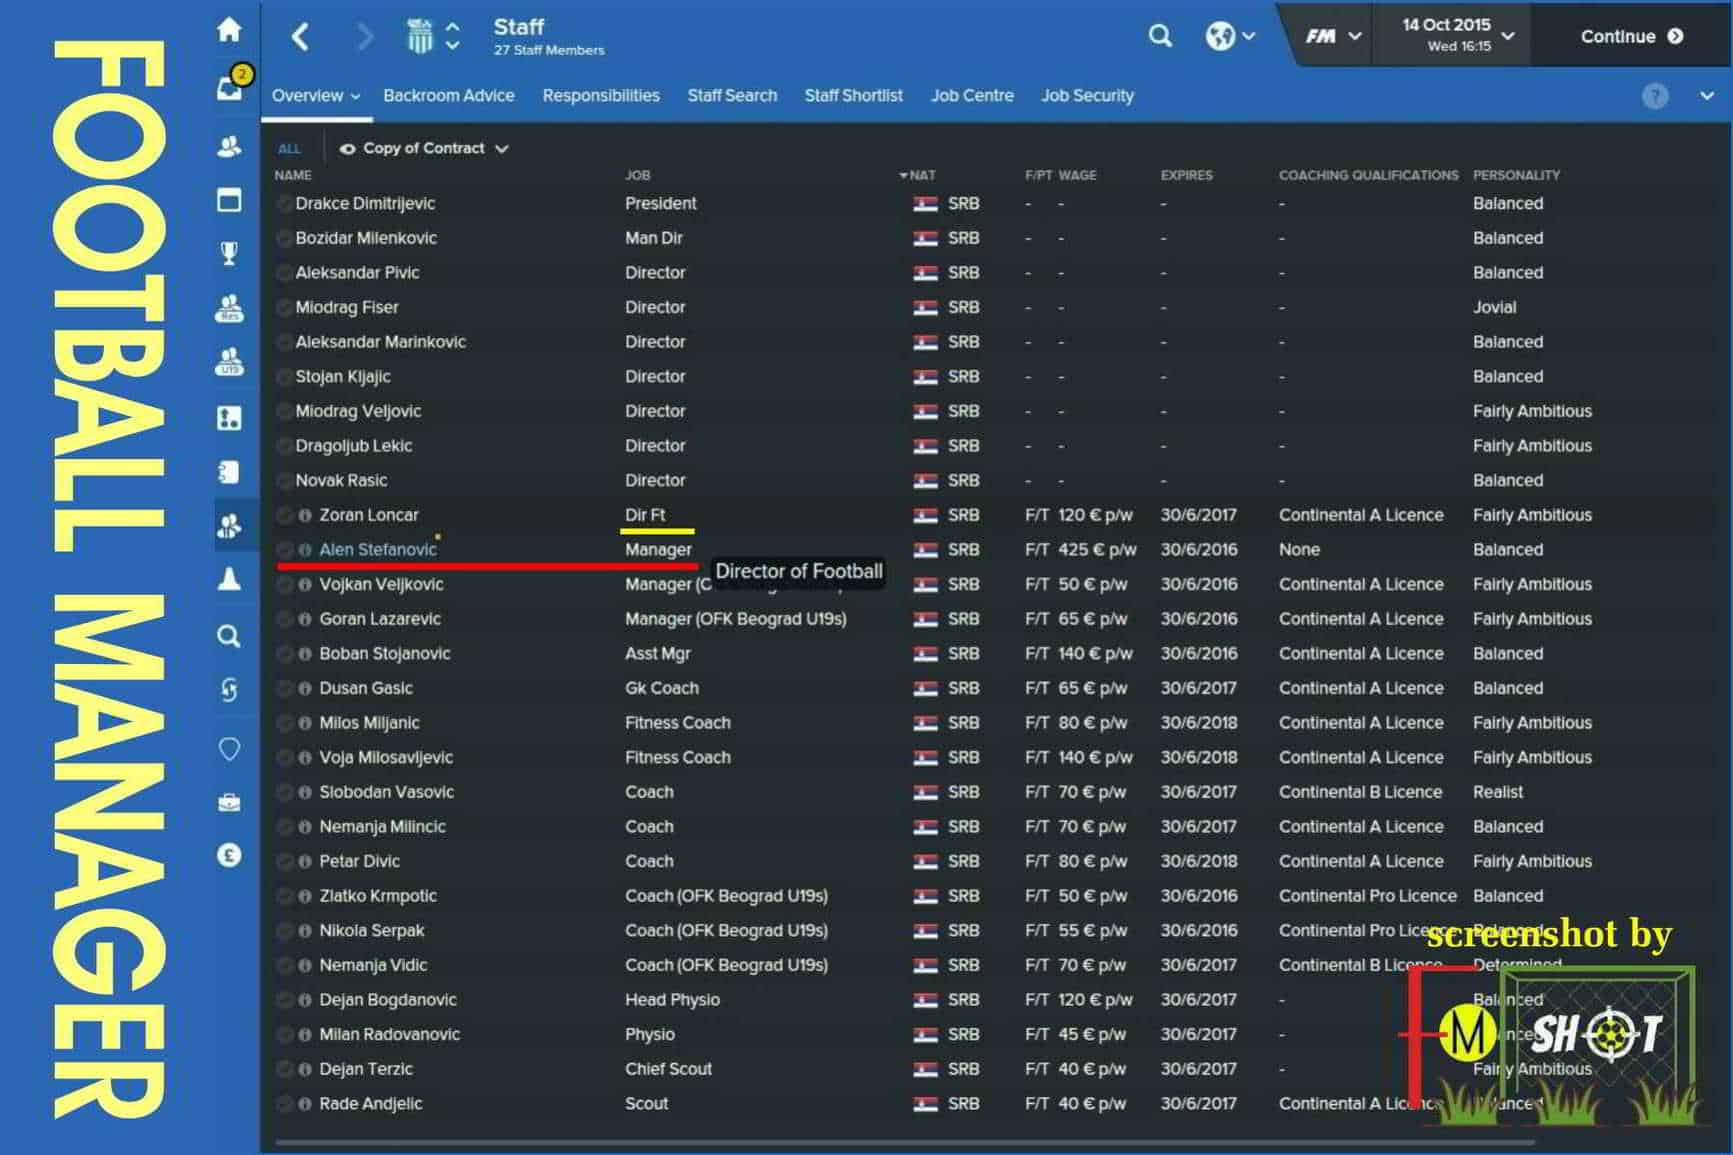
Task: Tick the selector for Bozidar Milenkovic
Action: click(x=285, y=239)
